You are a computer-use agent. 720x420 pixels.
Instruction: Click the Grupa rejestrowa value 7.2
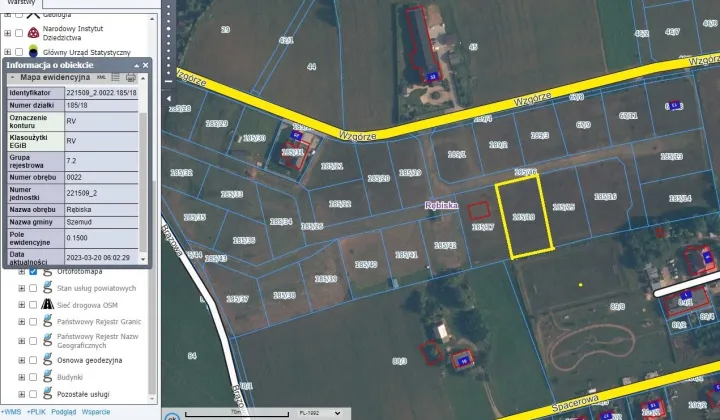tap(71, 161)
